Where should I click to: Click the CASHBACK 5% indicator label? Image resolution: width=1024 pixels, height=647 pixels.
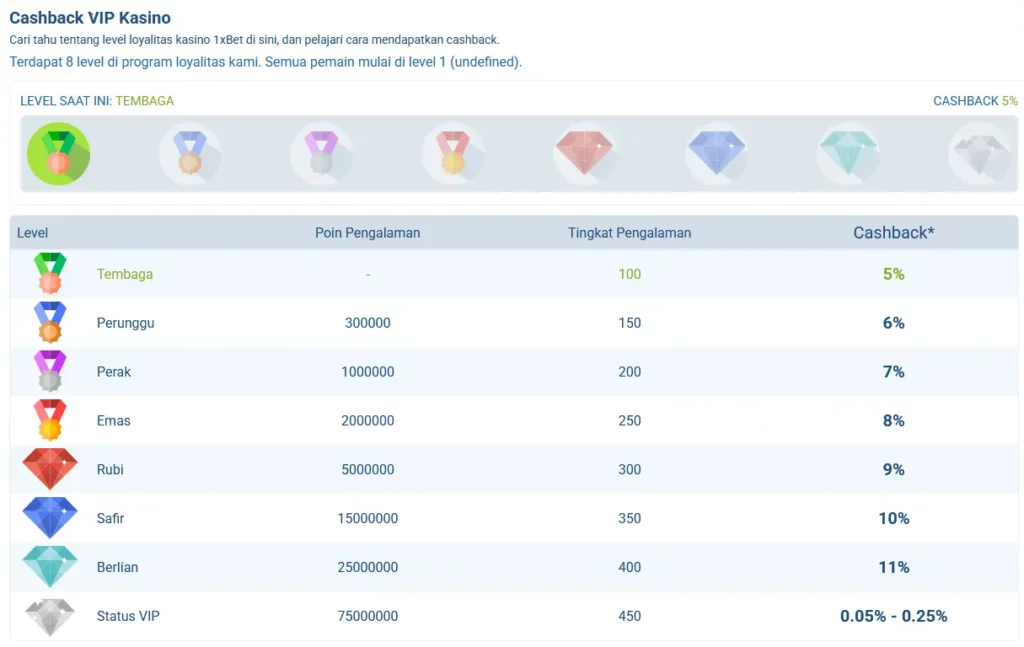975,101
